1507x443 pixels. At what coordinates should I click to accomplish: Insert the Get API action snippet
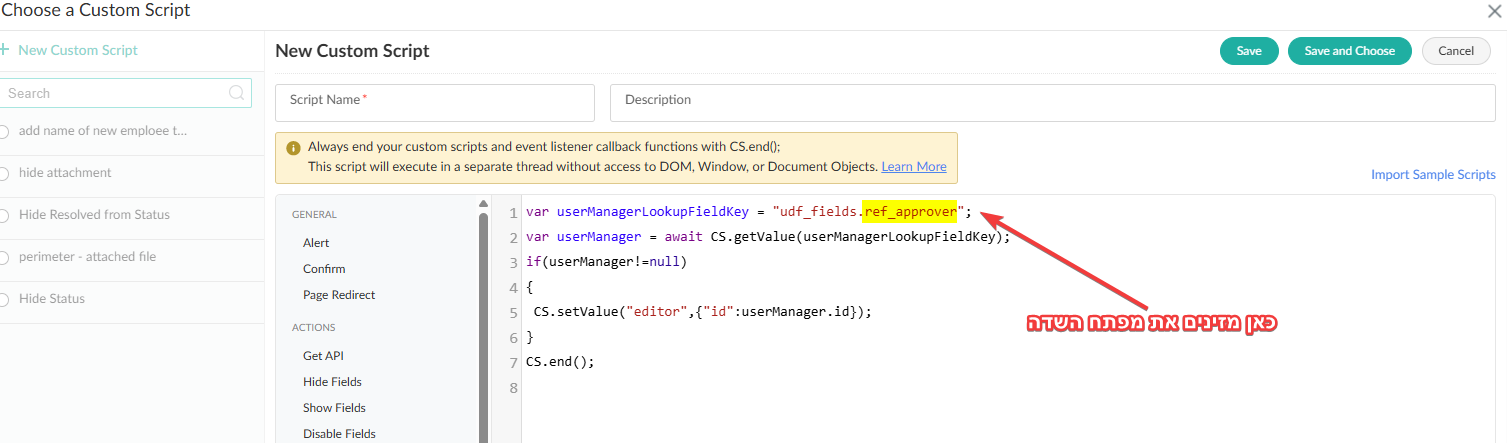(323, 356)
